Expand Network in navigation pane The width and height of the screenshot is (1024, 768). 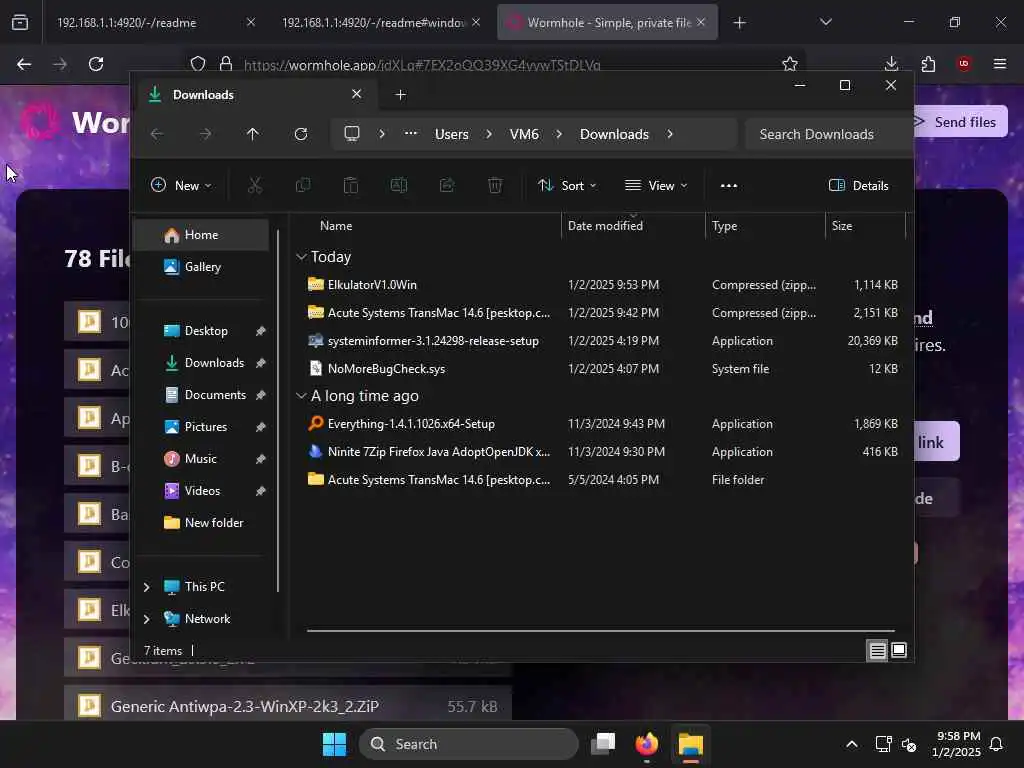147,619
